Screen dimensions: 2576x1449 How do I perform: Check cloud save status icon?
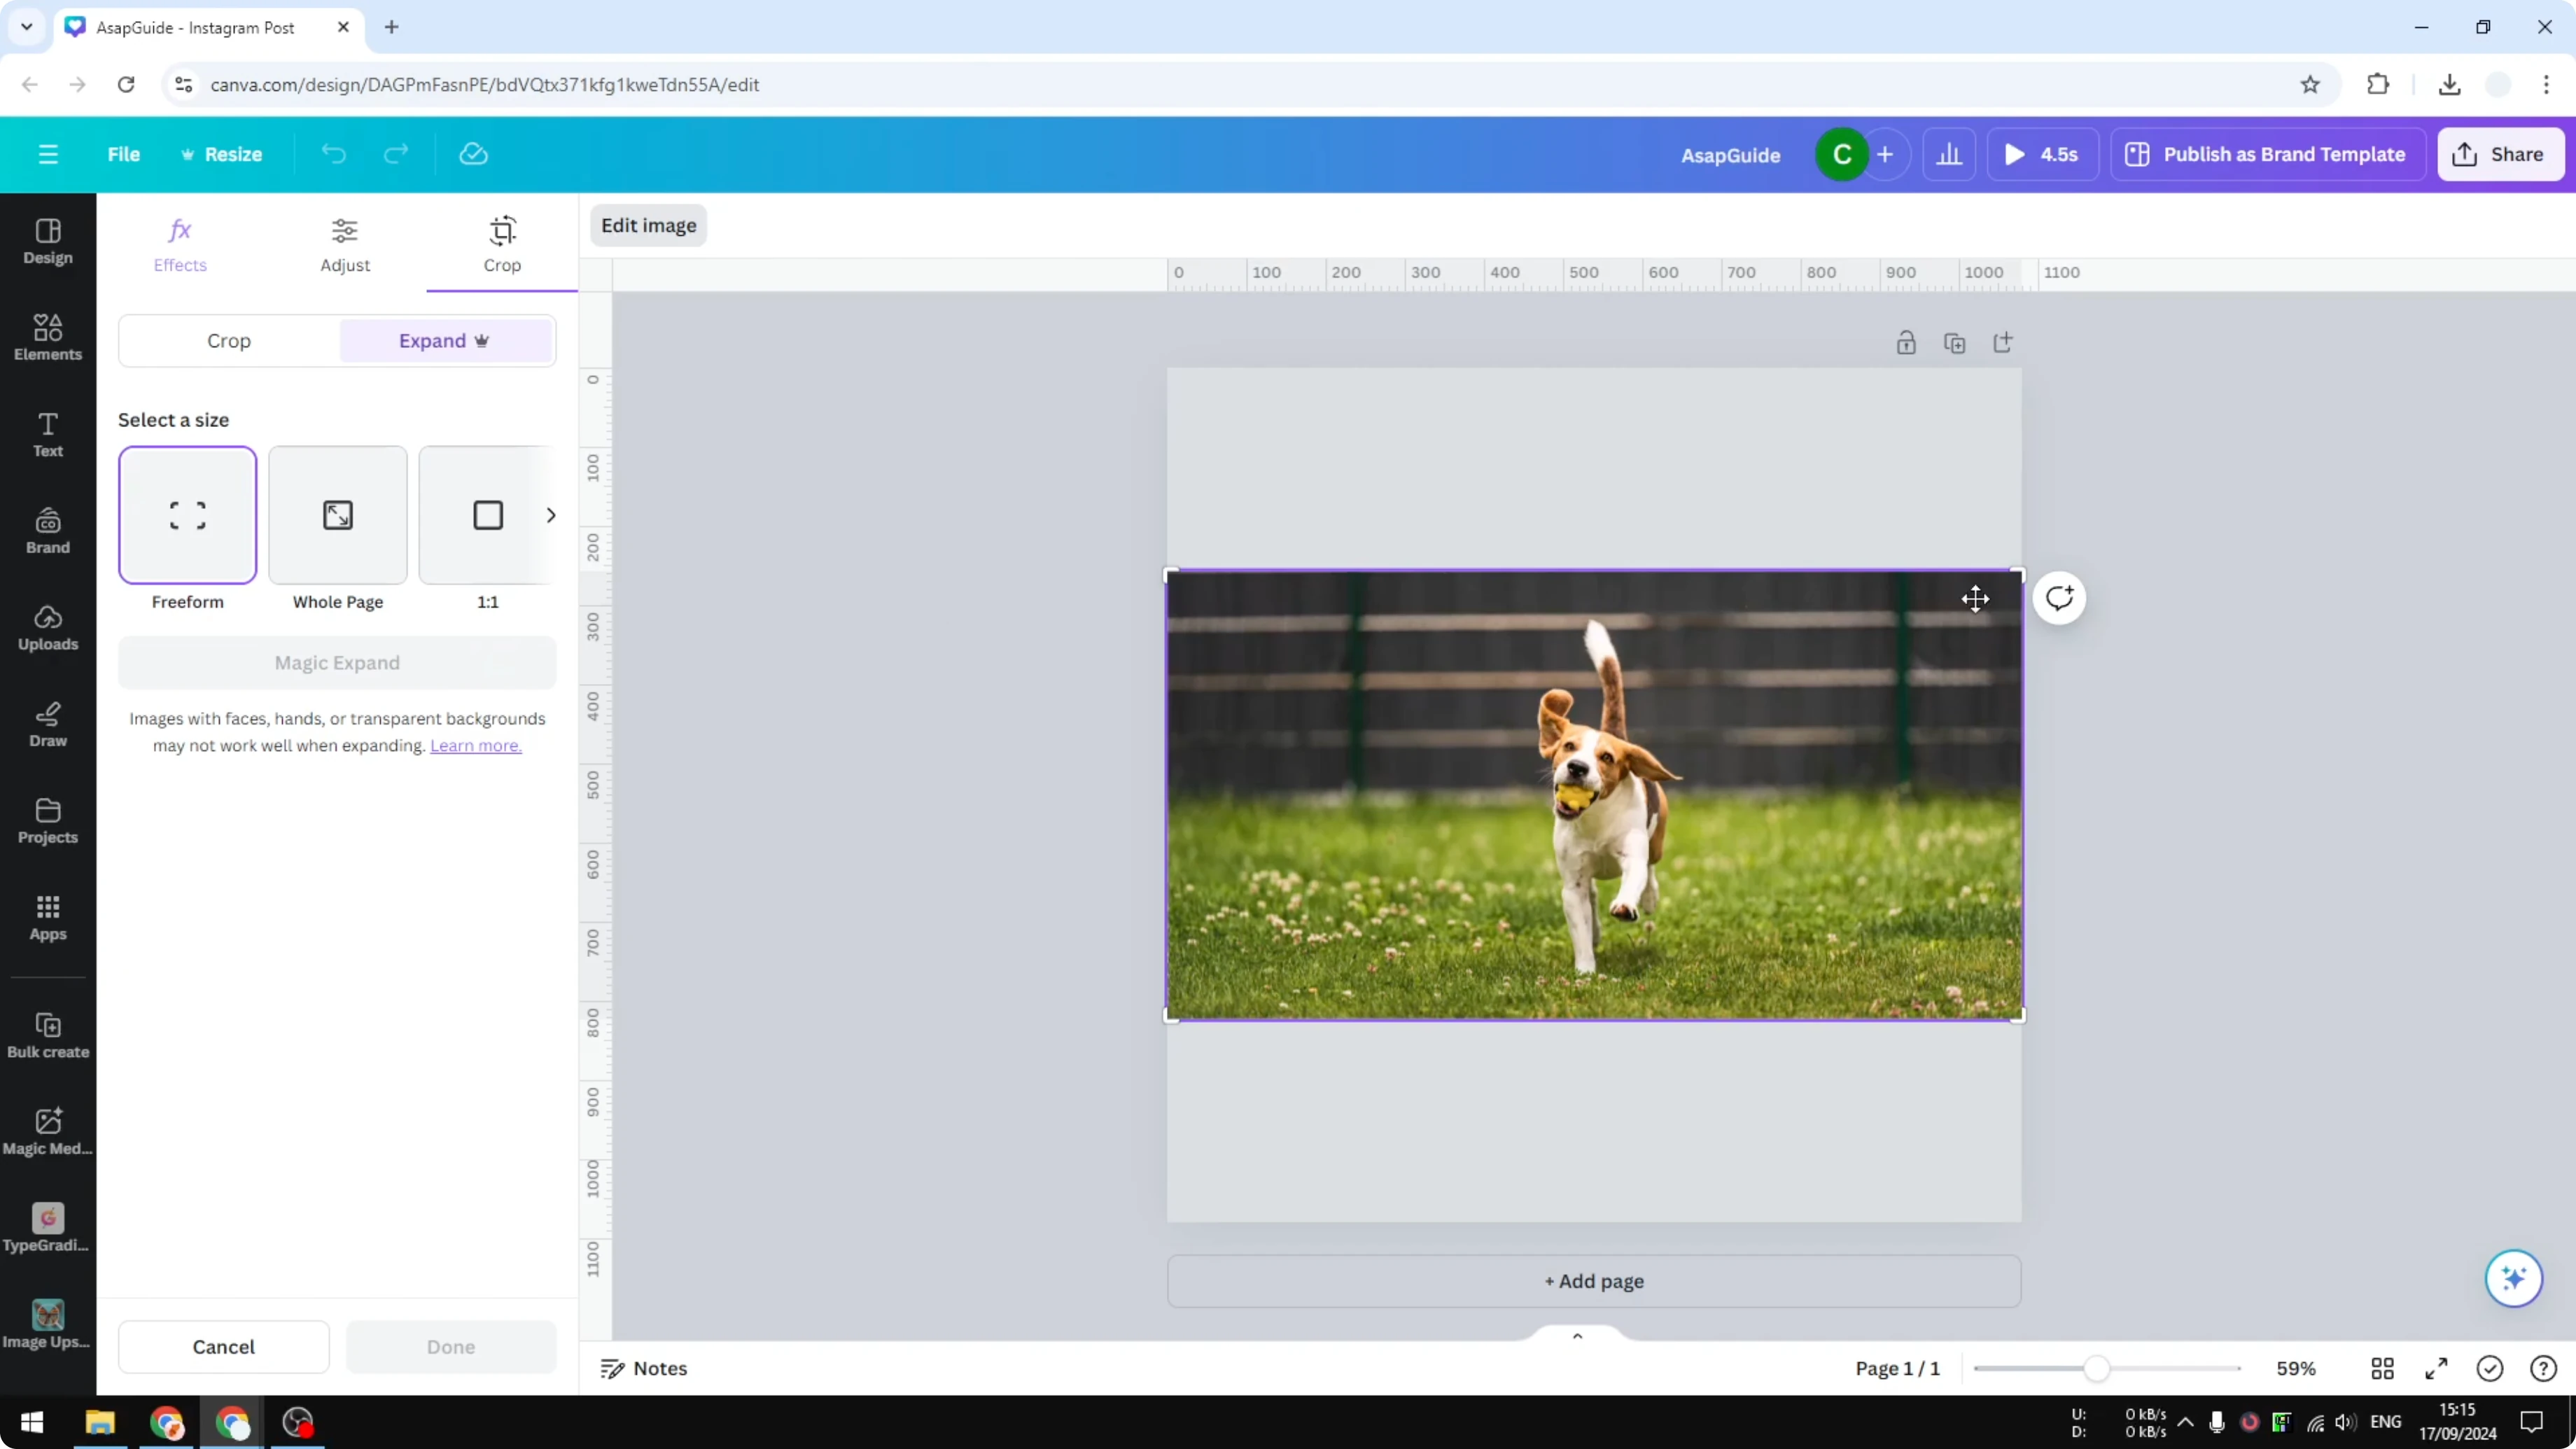(x=473, y=154)
